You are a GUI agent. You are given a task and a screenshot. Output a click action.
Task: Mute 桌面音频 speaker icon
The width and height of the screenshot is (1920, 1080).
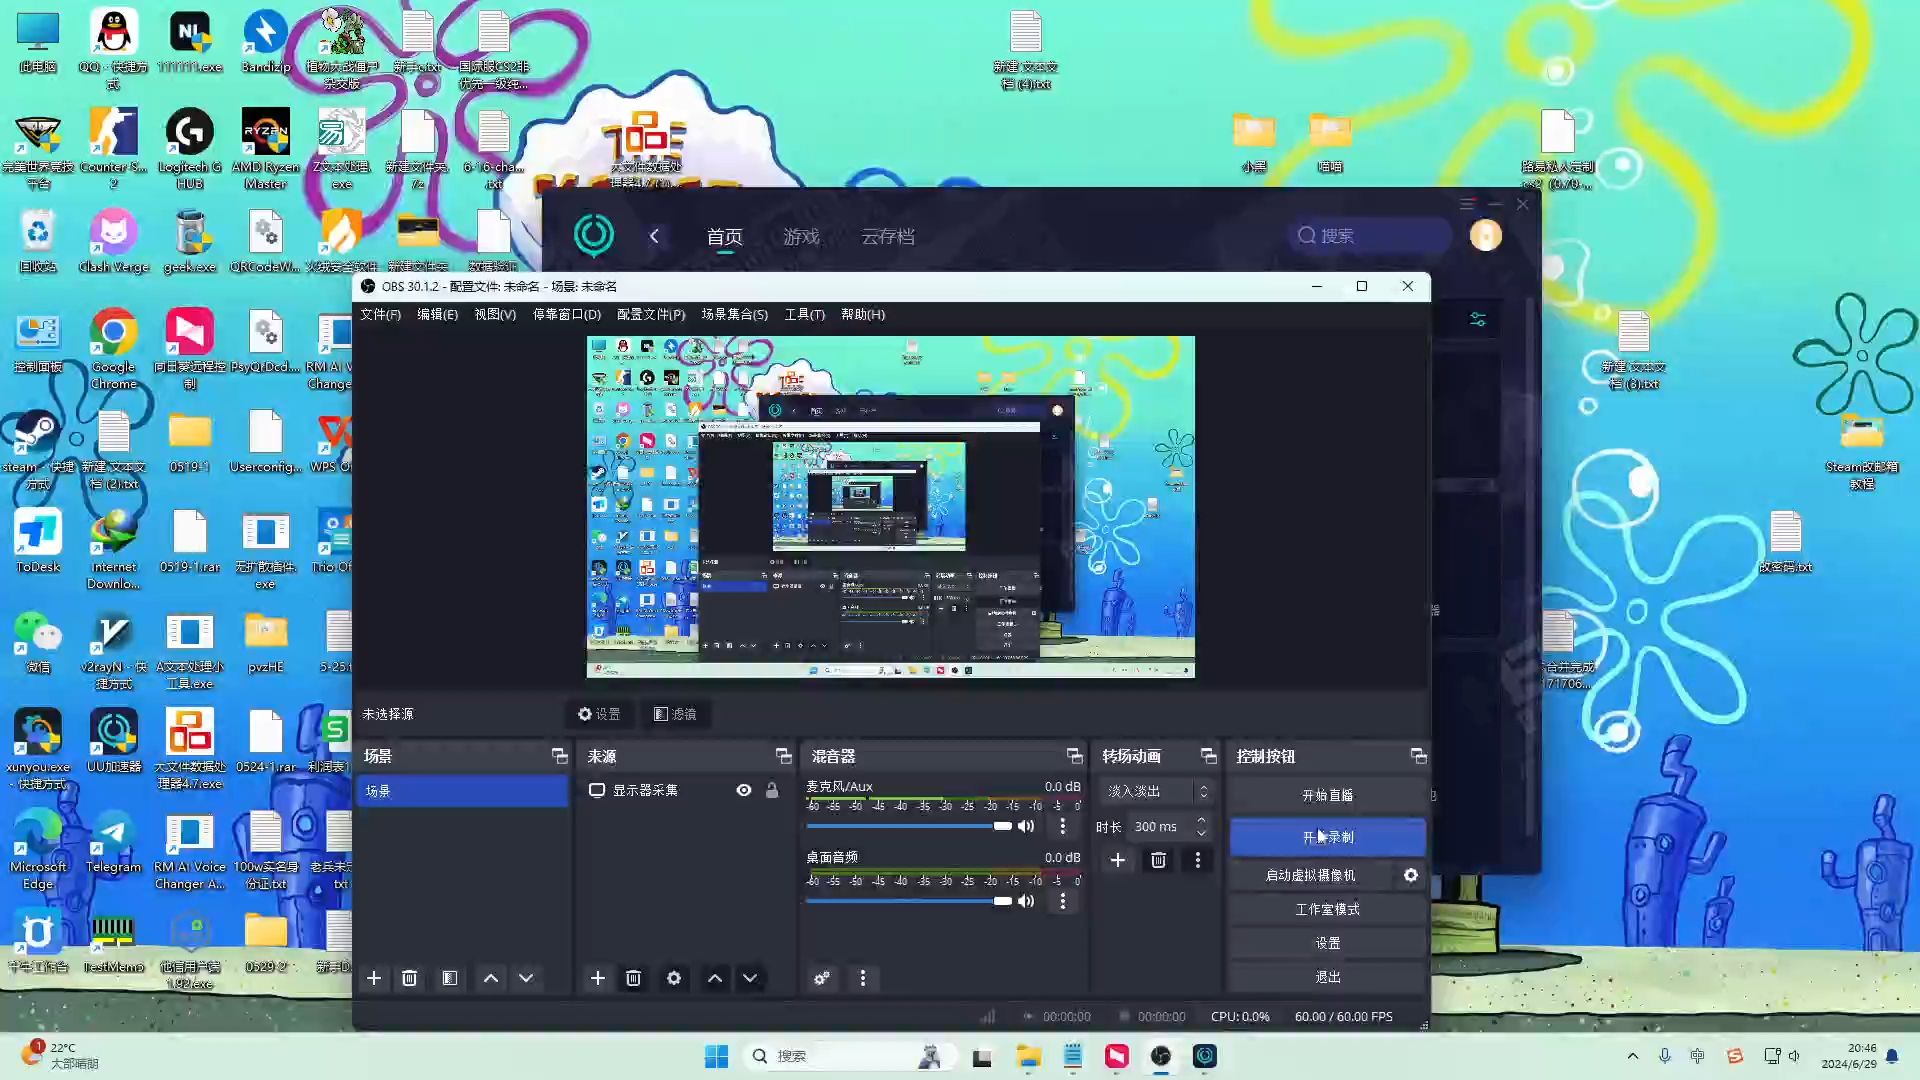click(x=1026, y=901)
